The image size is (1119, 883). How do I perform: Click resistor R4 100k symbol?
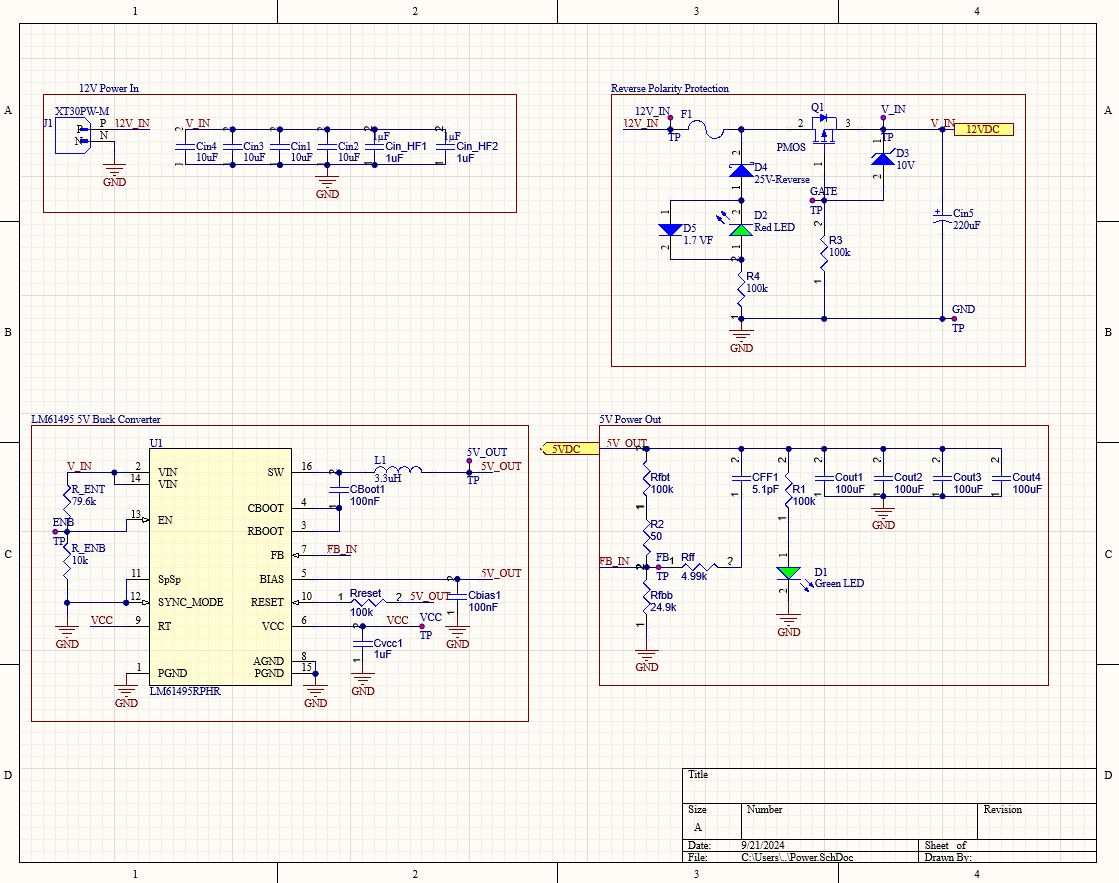click(741, 288)
